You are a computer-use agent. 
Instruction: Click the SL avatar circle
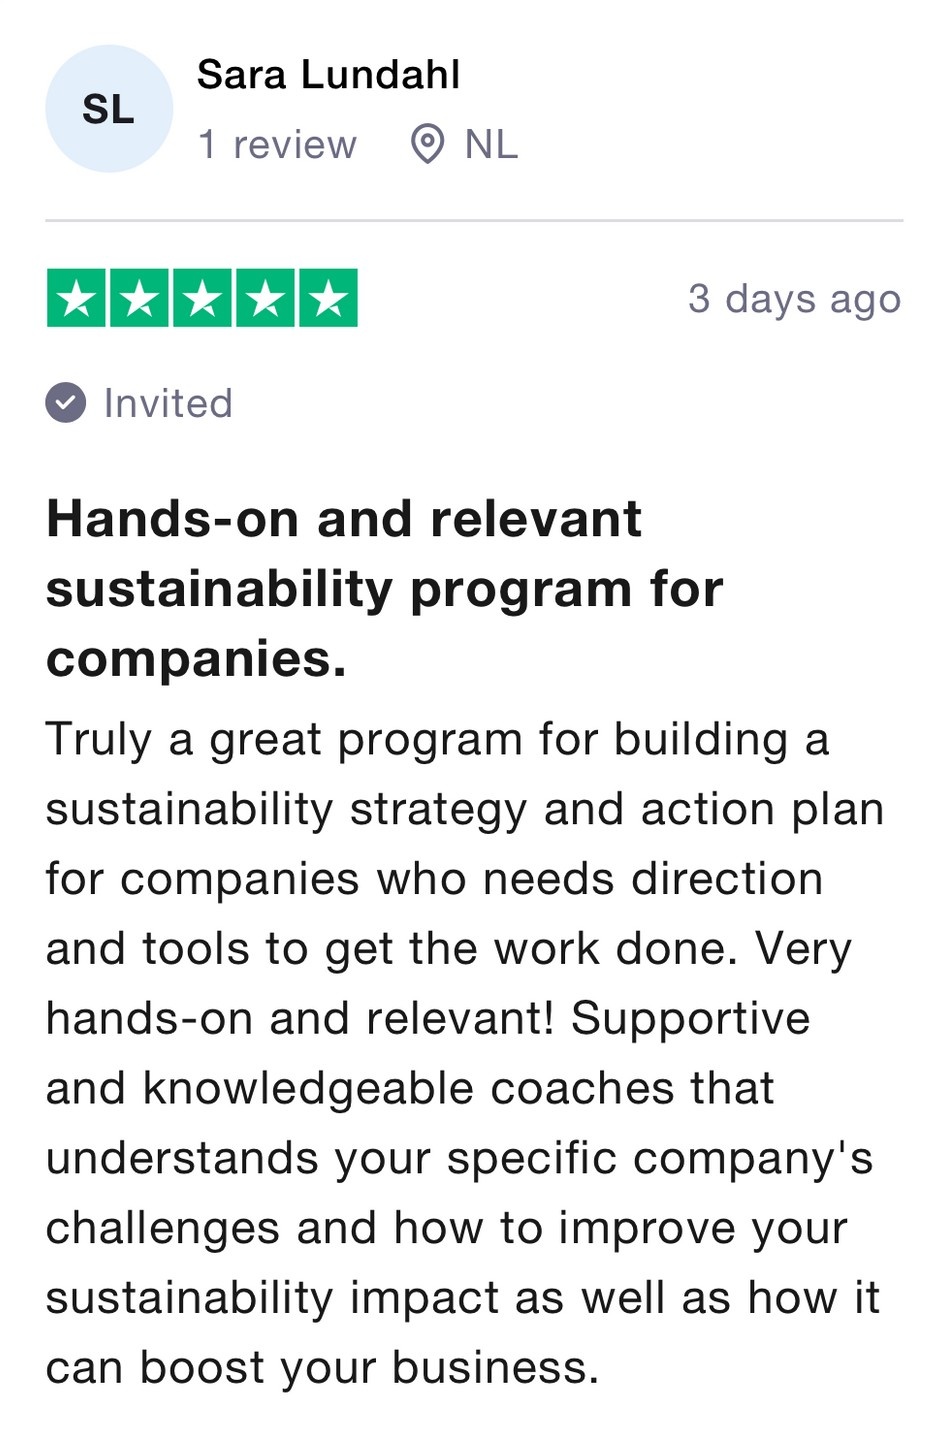pos(108,109)
